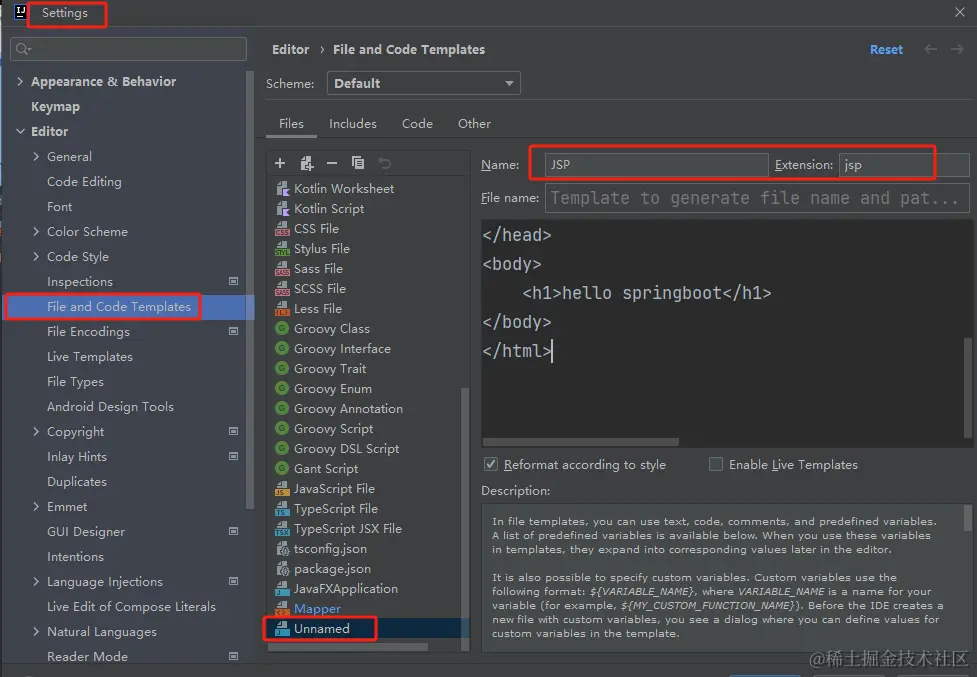Select the JavaFXApplication template icon
Viewport: 977px width, 677px height.
(x=282, y=589)
